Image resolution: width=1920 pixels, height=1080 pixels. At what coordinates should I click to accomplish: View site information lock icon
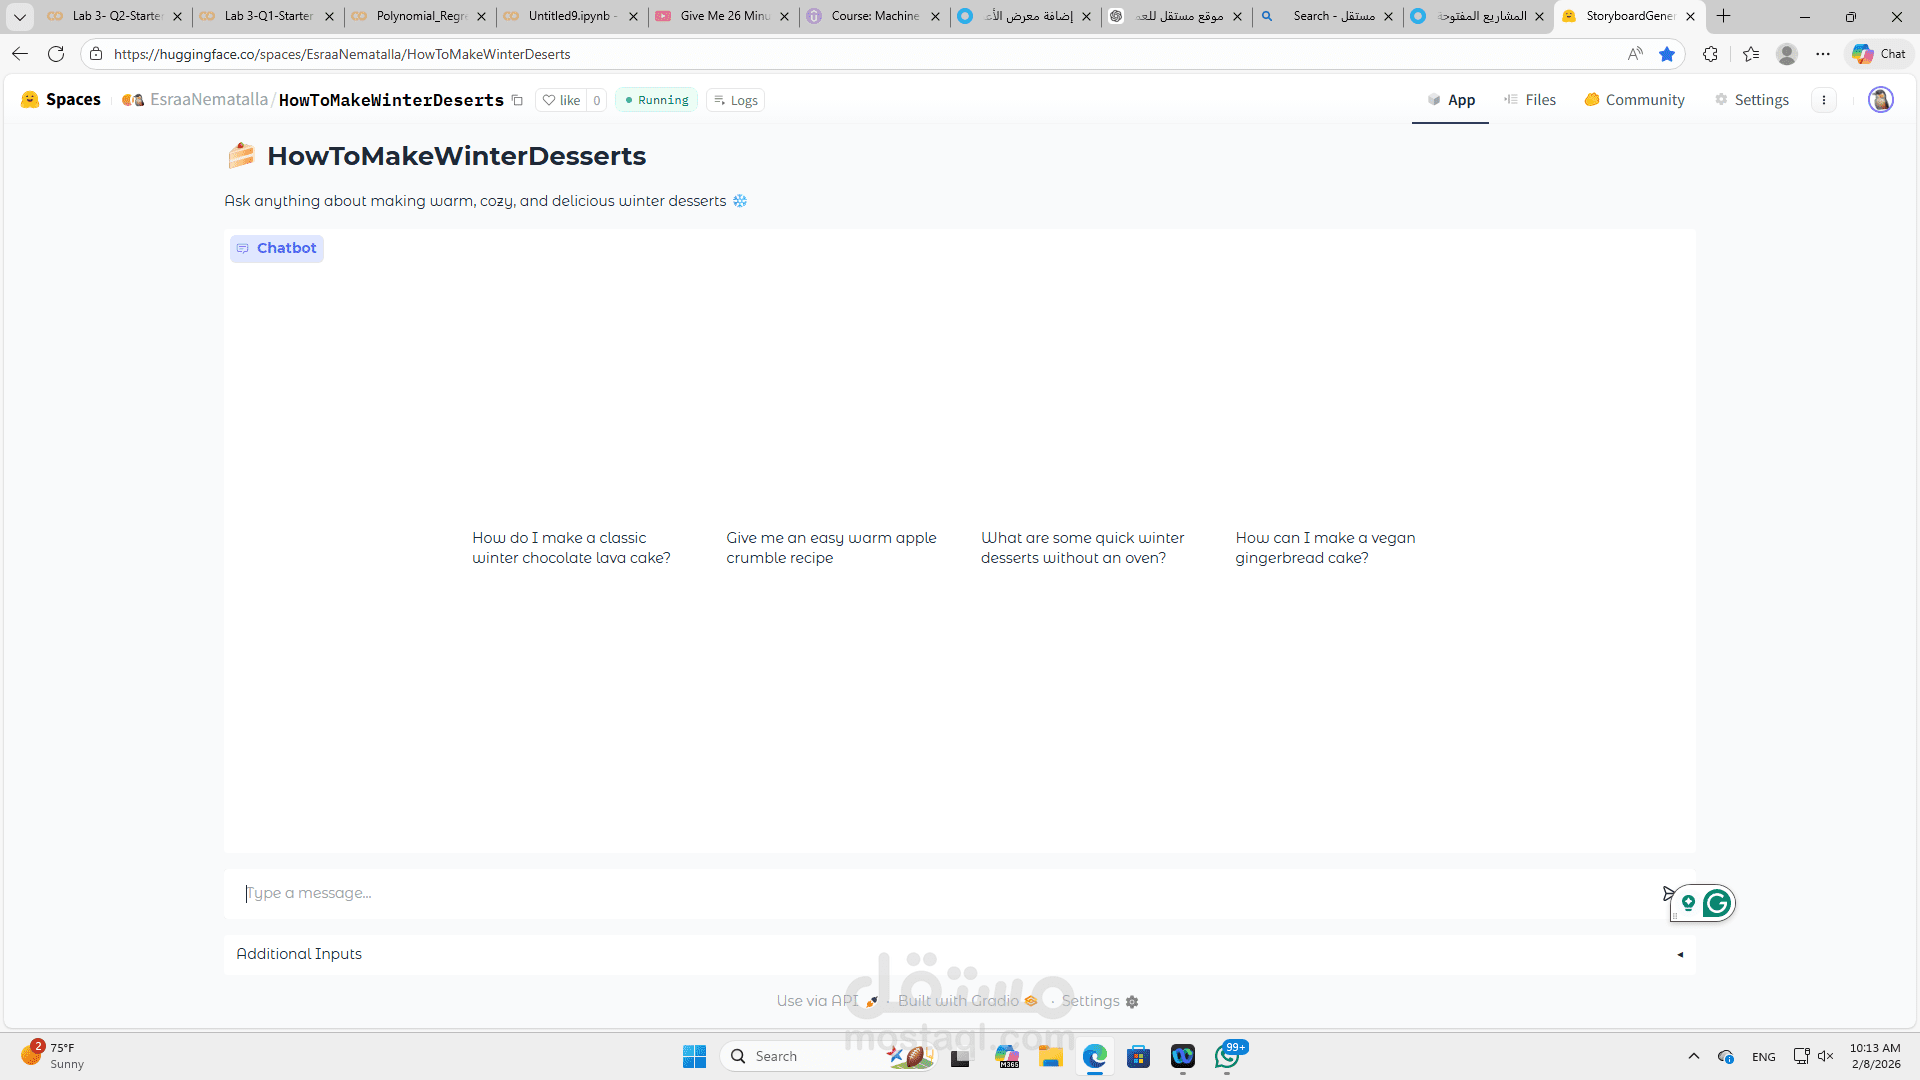96,54
